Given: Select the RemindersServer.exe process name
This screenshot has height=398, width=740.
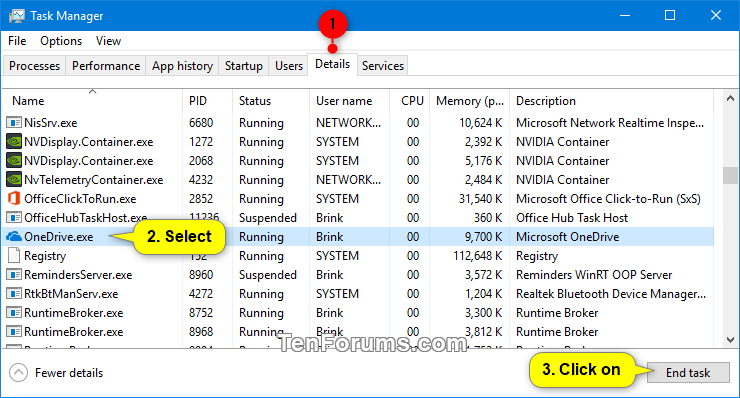Looking at the screenshot, I should click(x=78, y=275).
